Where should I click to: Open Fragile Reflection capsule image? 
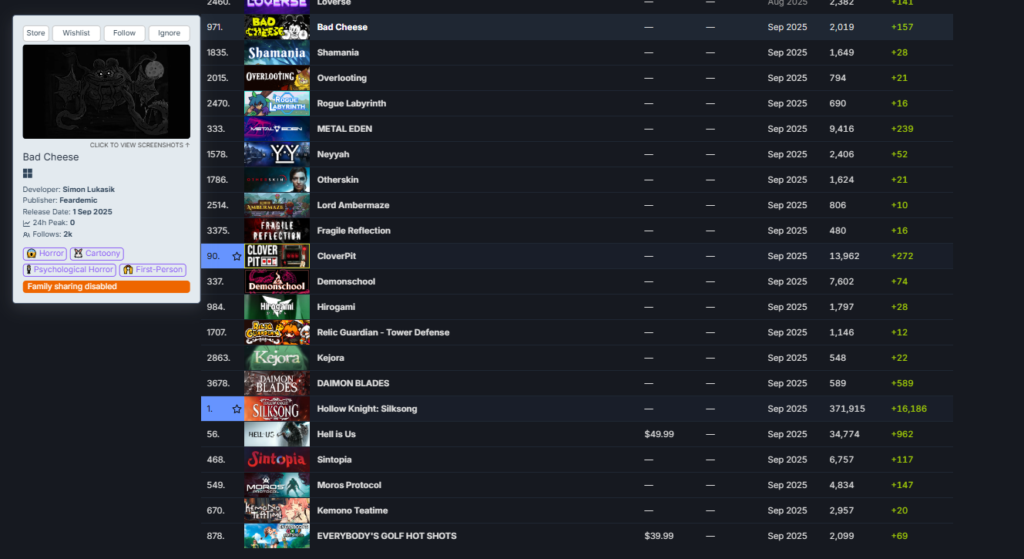point(277,231)
